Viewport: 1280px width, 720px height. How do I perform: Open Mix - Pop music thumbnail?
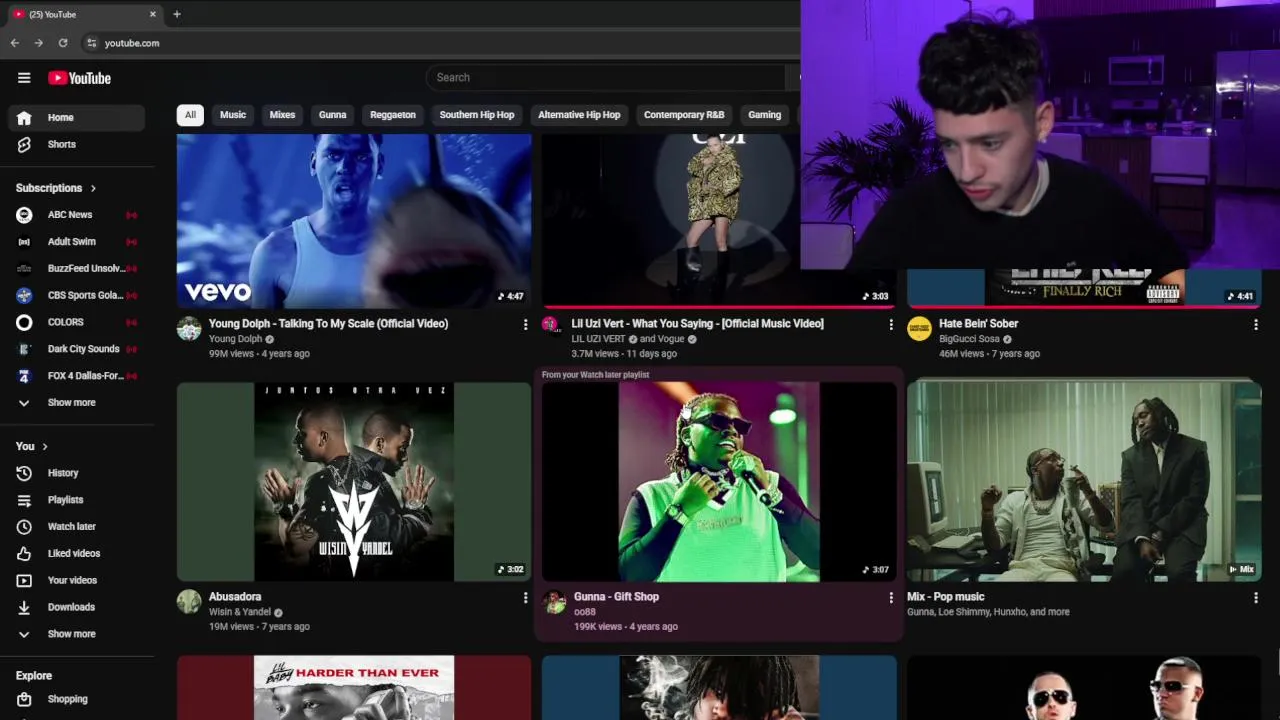tap(1084, 481)
